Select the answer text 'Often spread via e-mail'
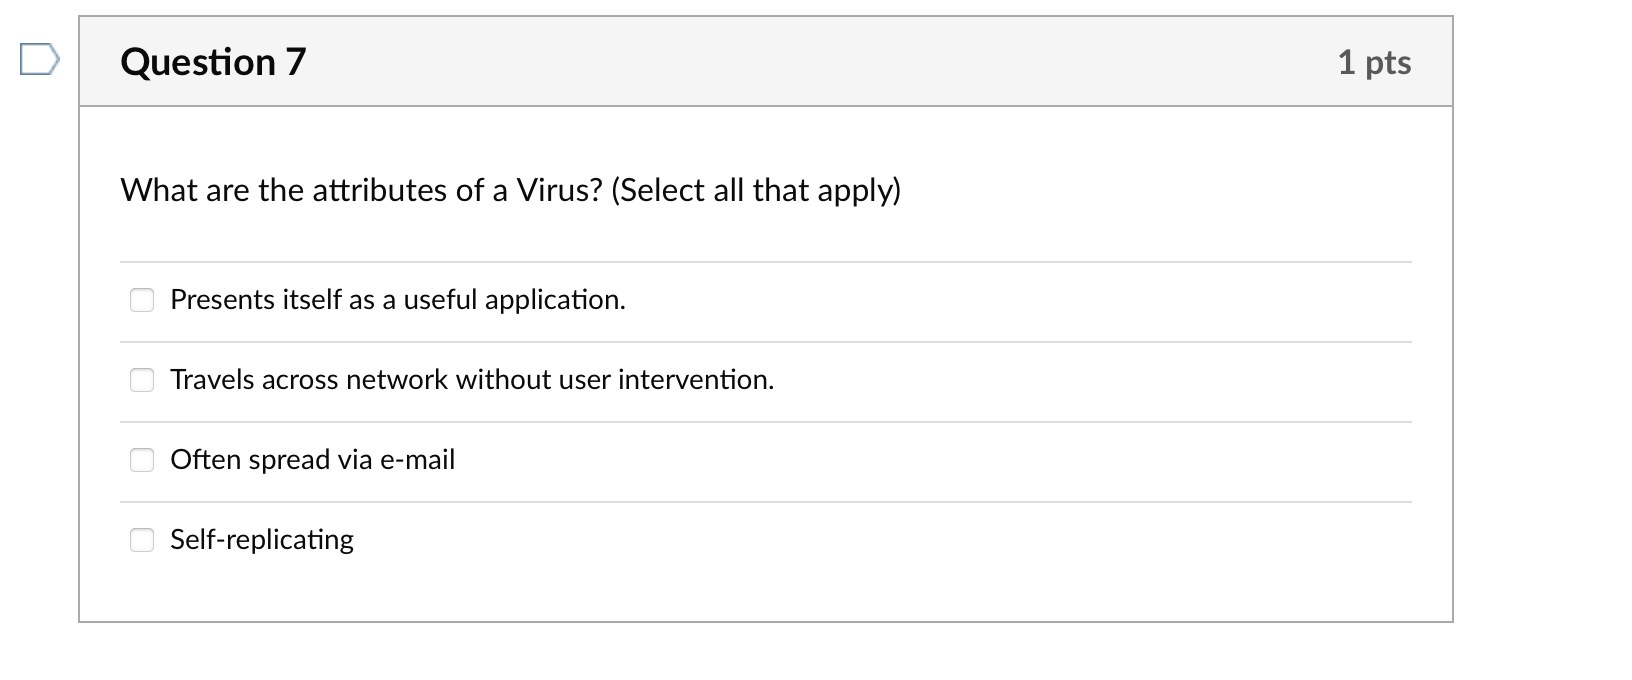 coord(312,460)
